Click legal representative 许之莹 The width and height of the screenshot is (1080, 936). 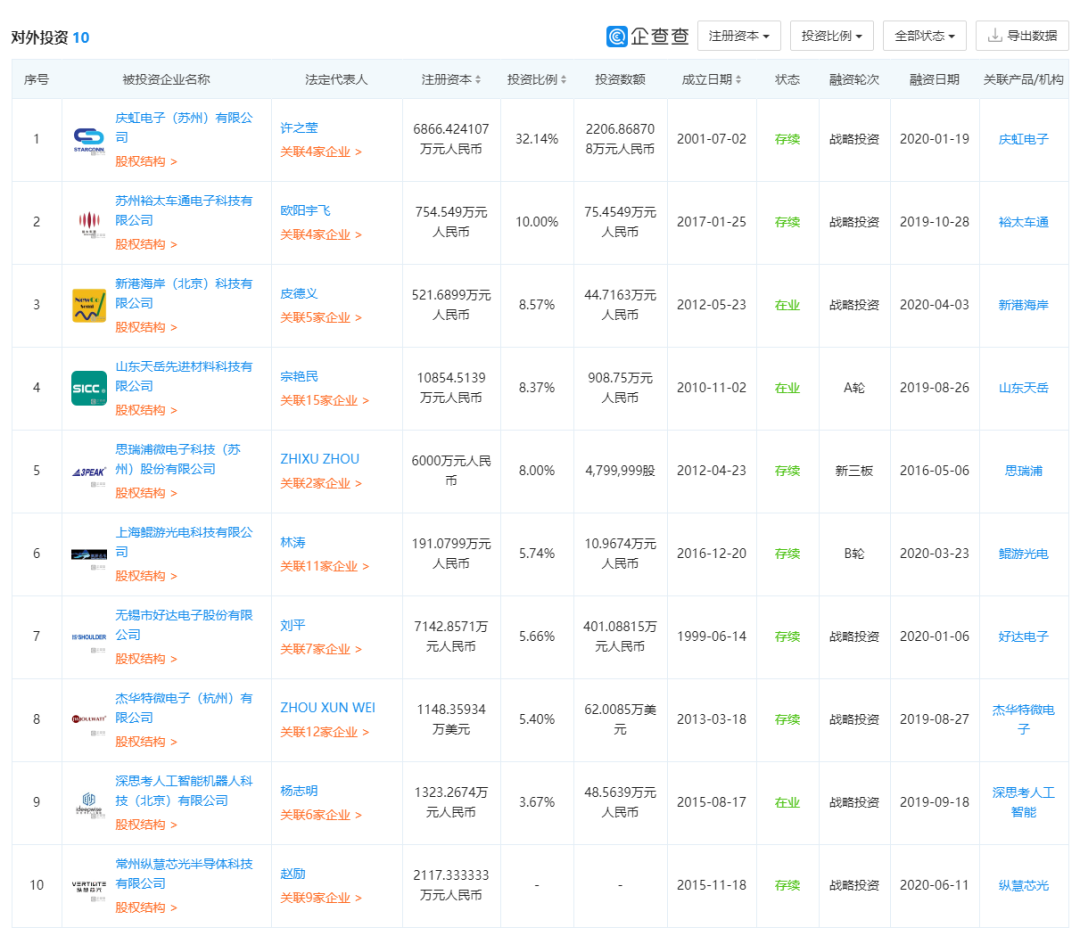point(299,128)
